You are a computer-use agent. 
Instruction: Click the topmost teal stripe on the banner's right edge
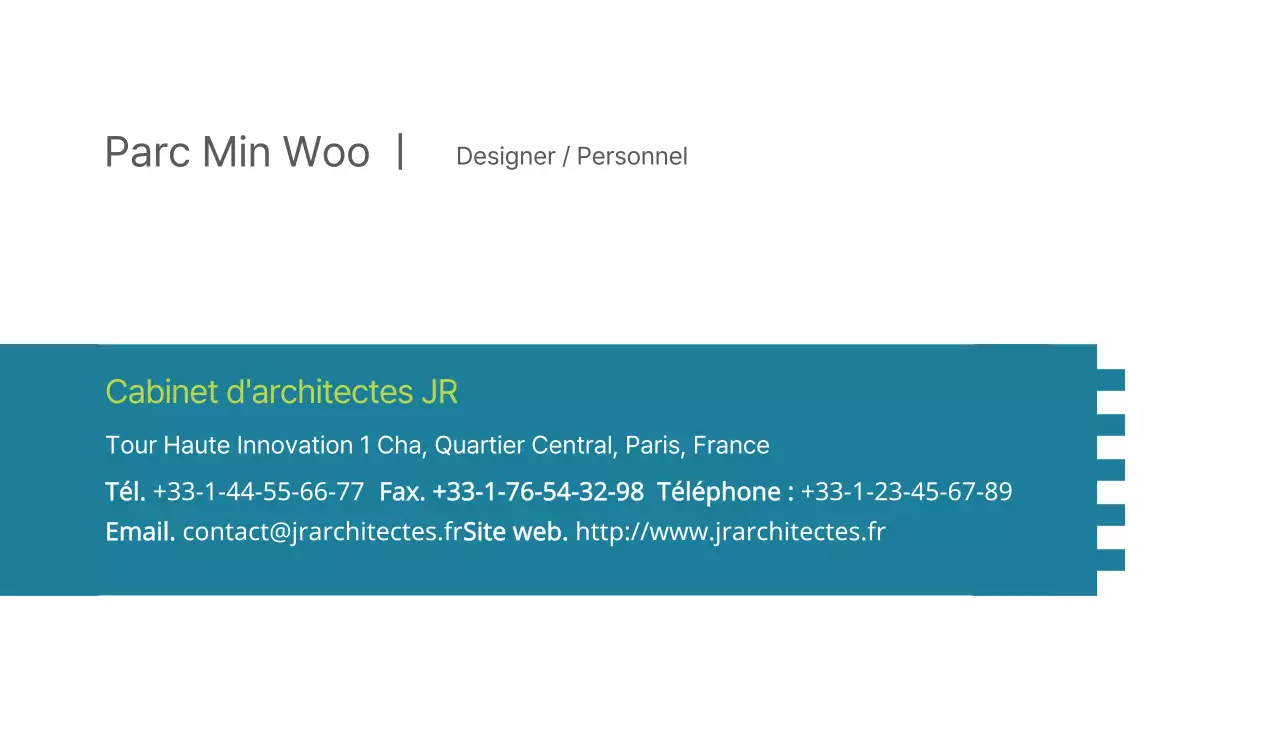[x=1111, y=380]
